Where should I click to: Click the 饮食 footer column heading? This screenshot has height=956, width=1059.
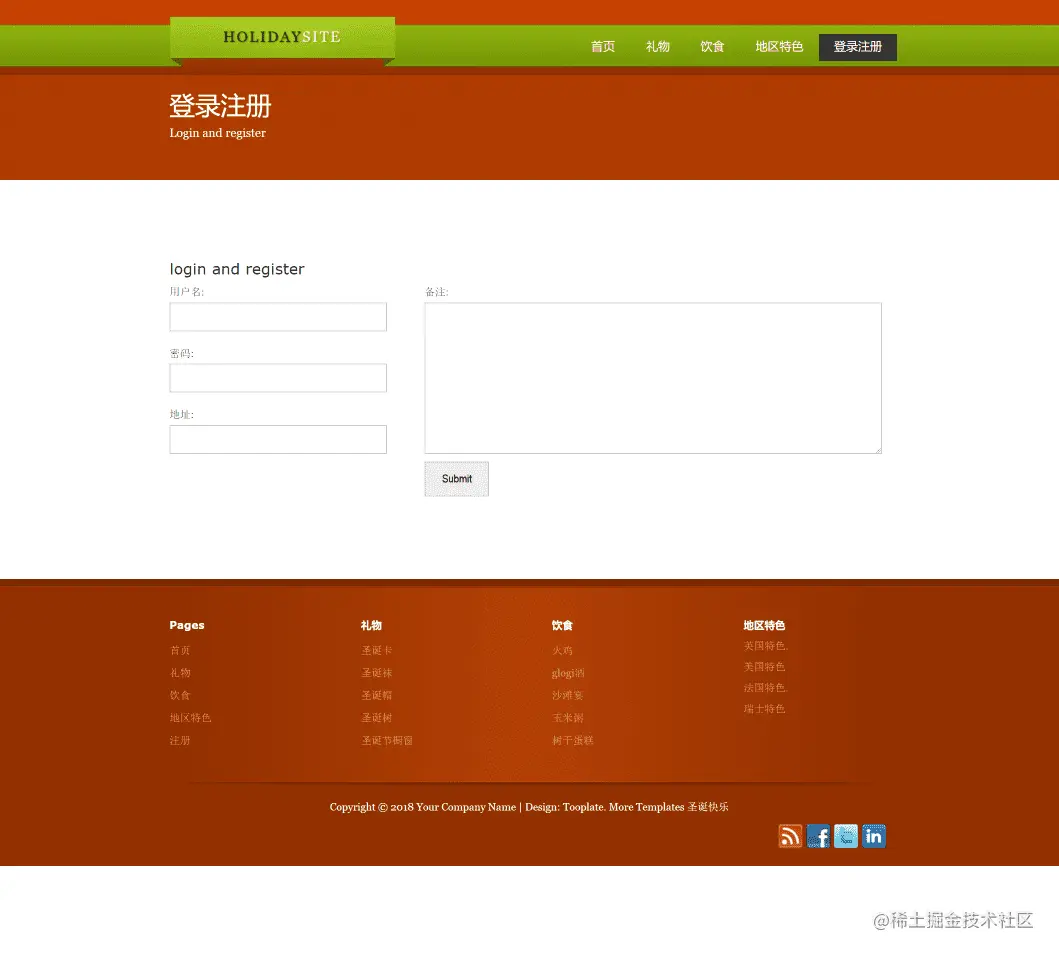pyautogui.click(x=562, y=626)
